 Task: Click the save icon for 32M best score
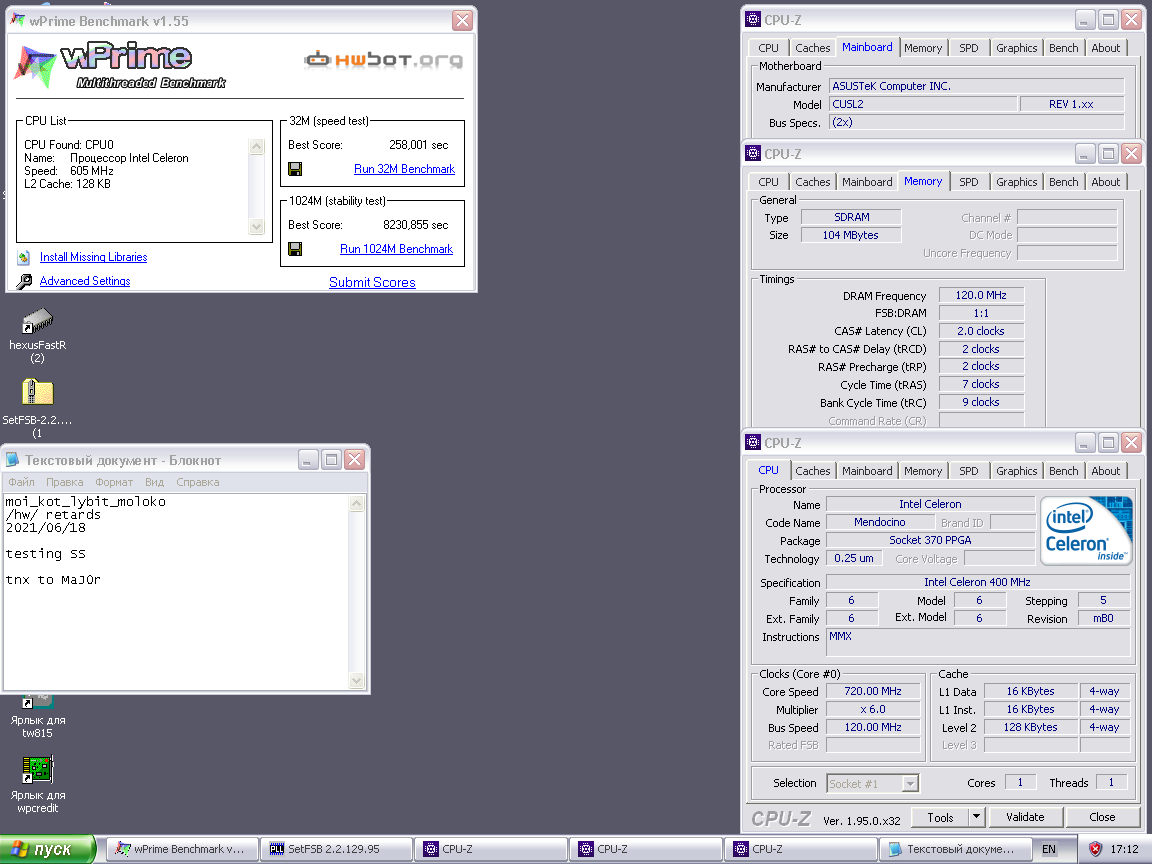pos(295,169)
